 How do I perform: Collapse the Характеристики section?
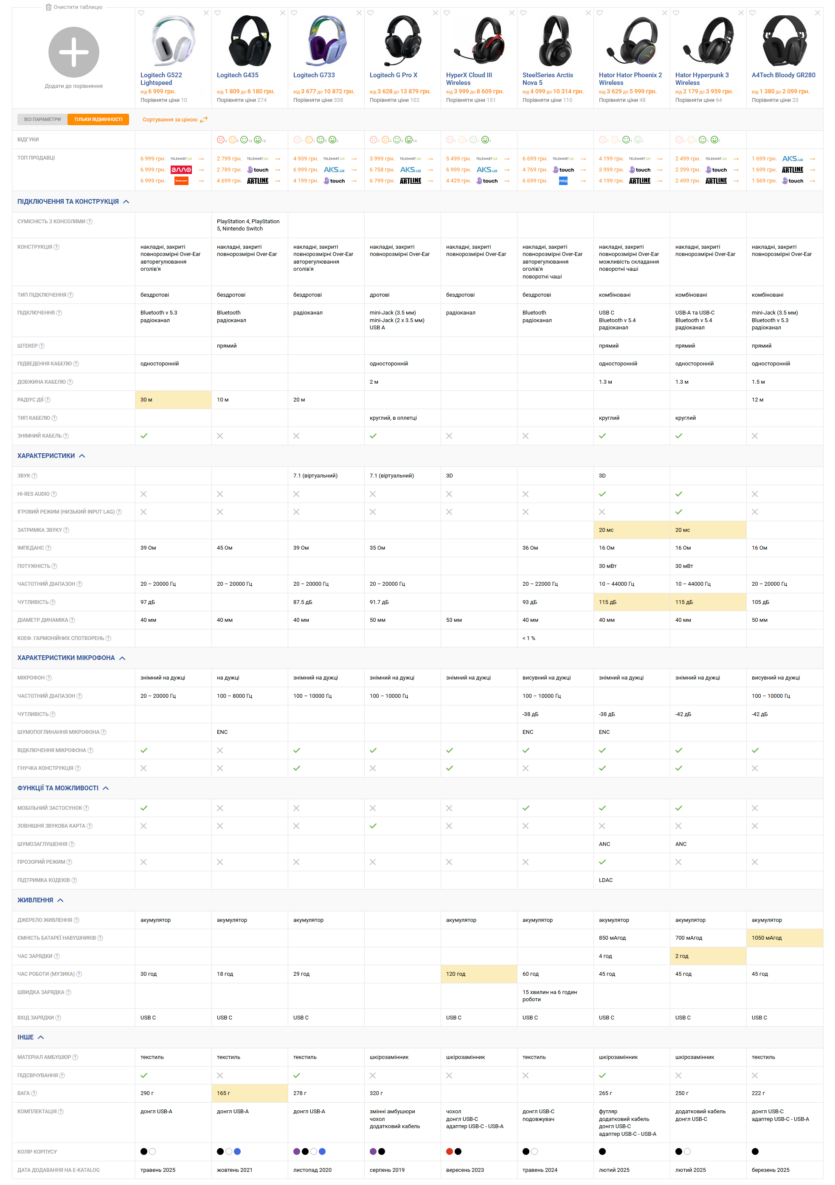point(82,456)
